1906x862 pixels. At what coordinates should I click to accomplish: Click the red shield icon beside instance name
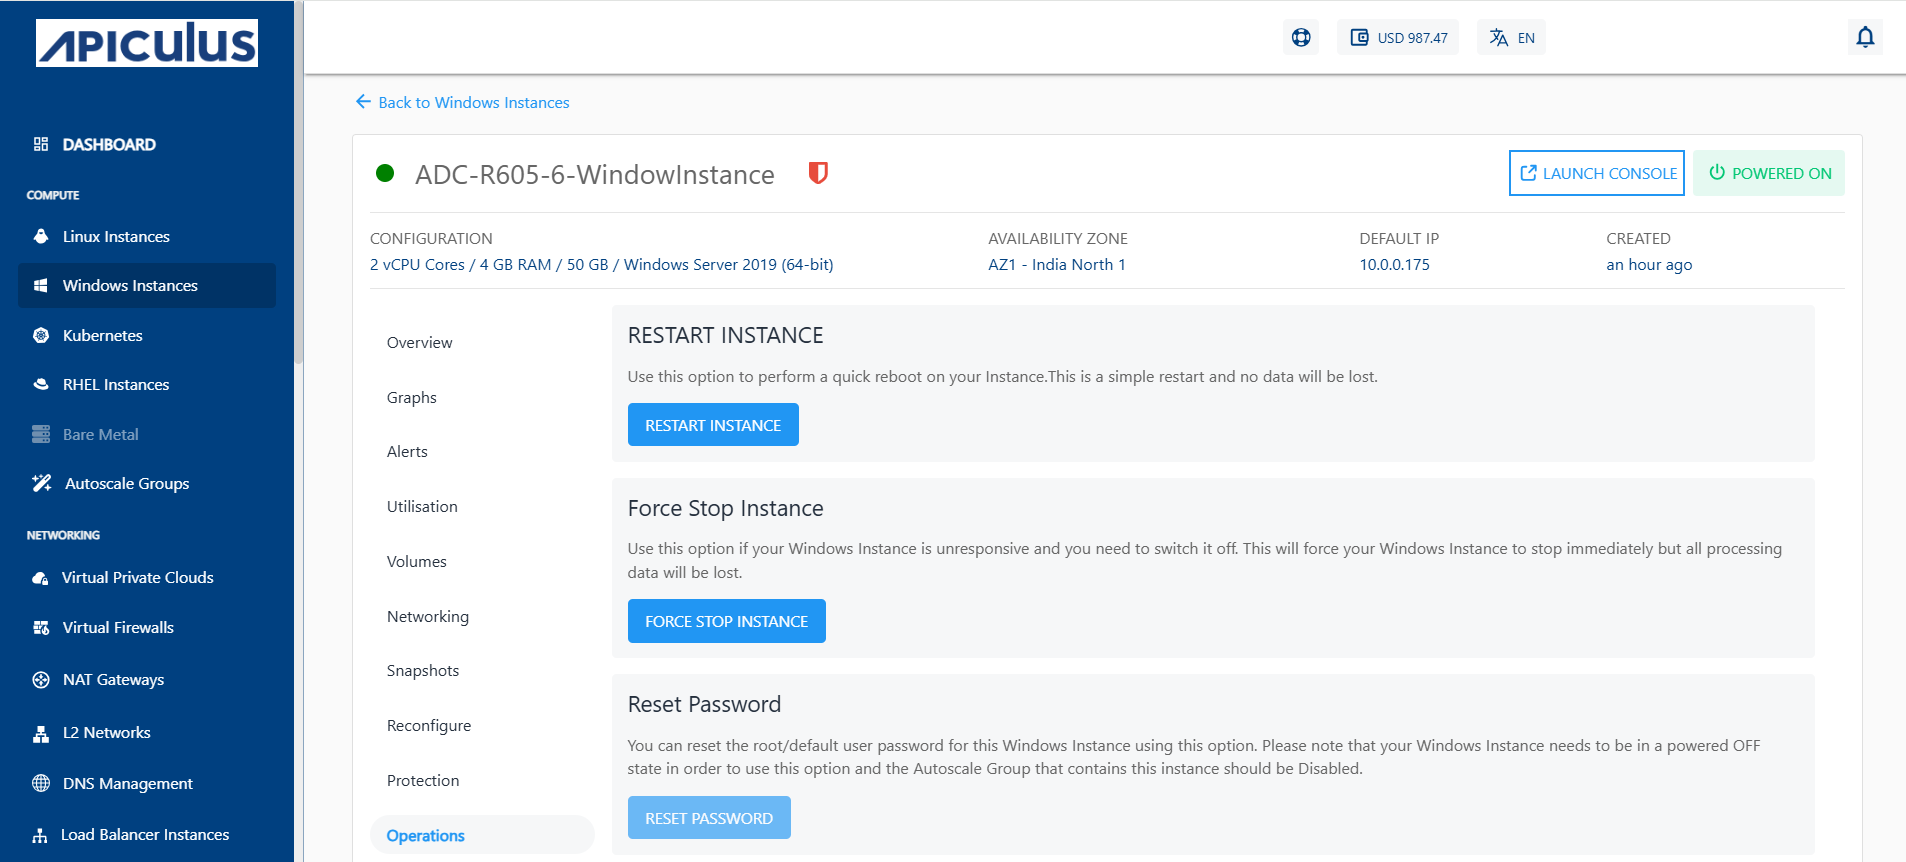coord(818,174)
